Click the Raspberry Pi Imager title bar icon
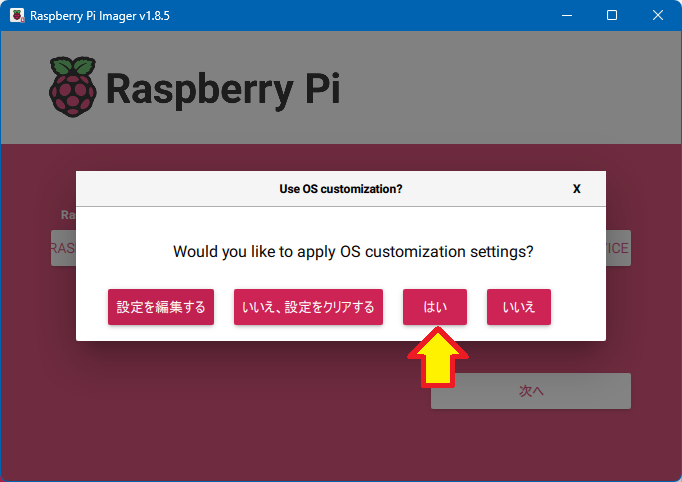 pyautogui.click(x=17, y=16)
